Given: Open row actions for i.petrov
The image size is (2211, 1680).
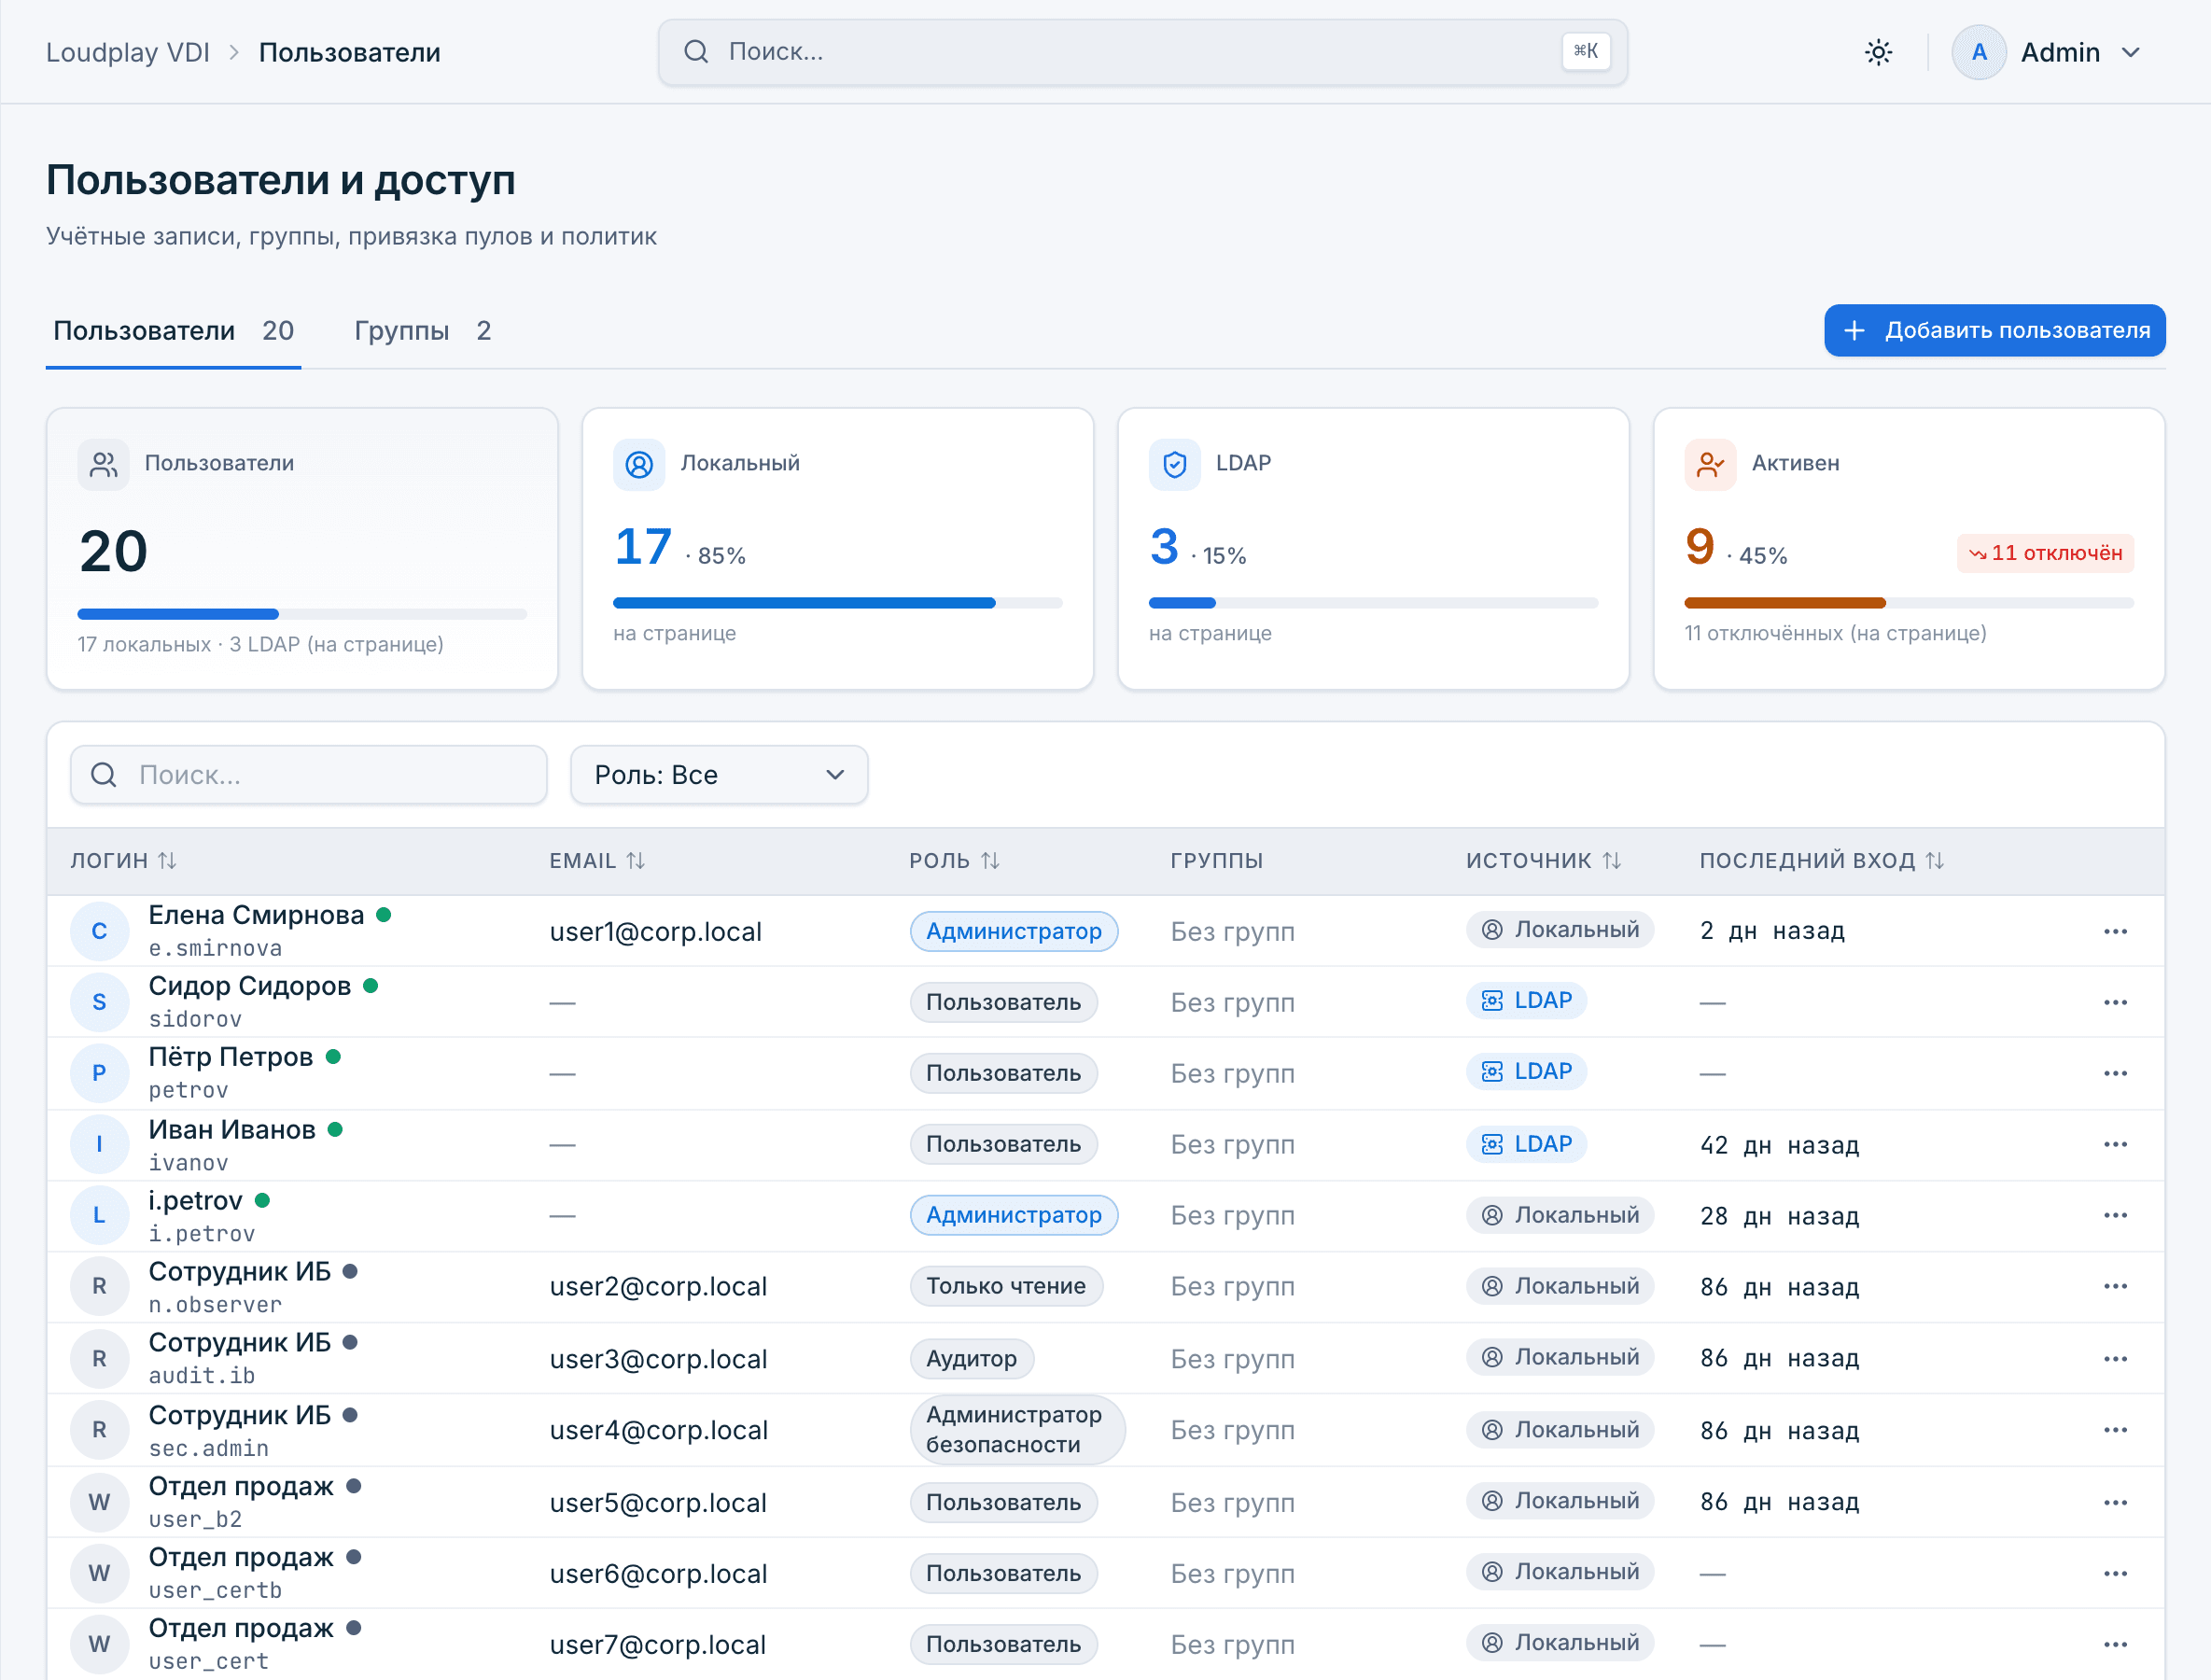Looking at the screenshot, I should [2115, 1215].
